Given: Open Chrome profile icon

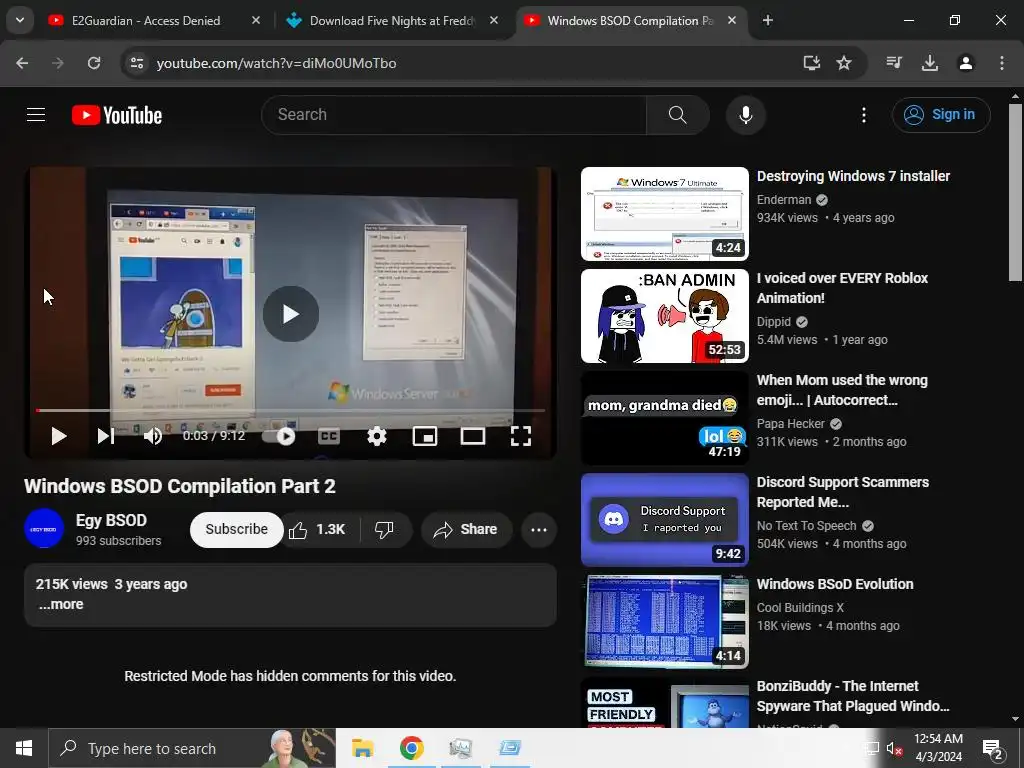Looking at the screenshot, I should (965, 63).
